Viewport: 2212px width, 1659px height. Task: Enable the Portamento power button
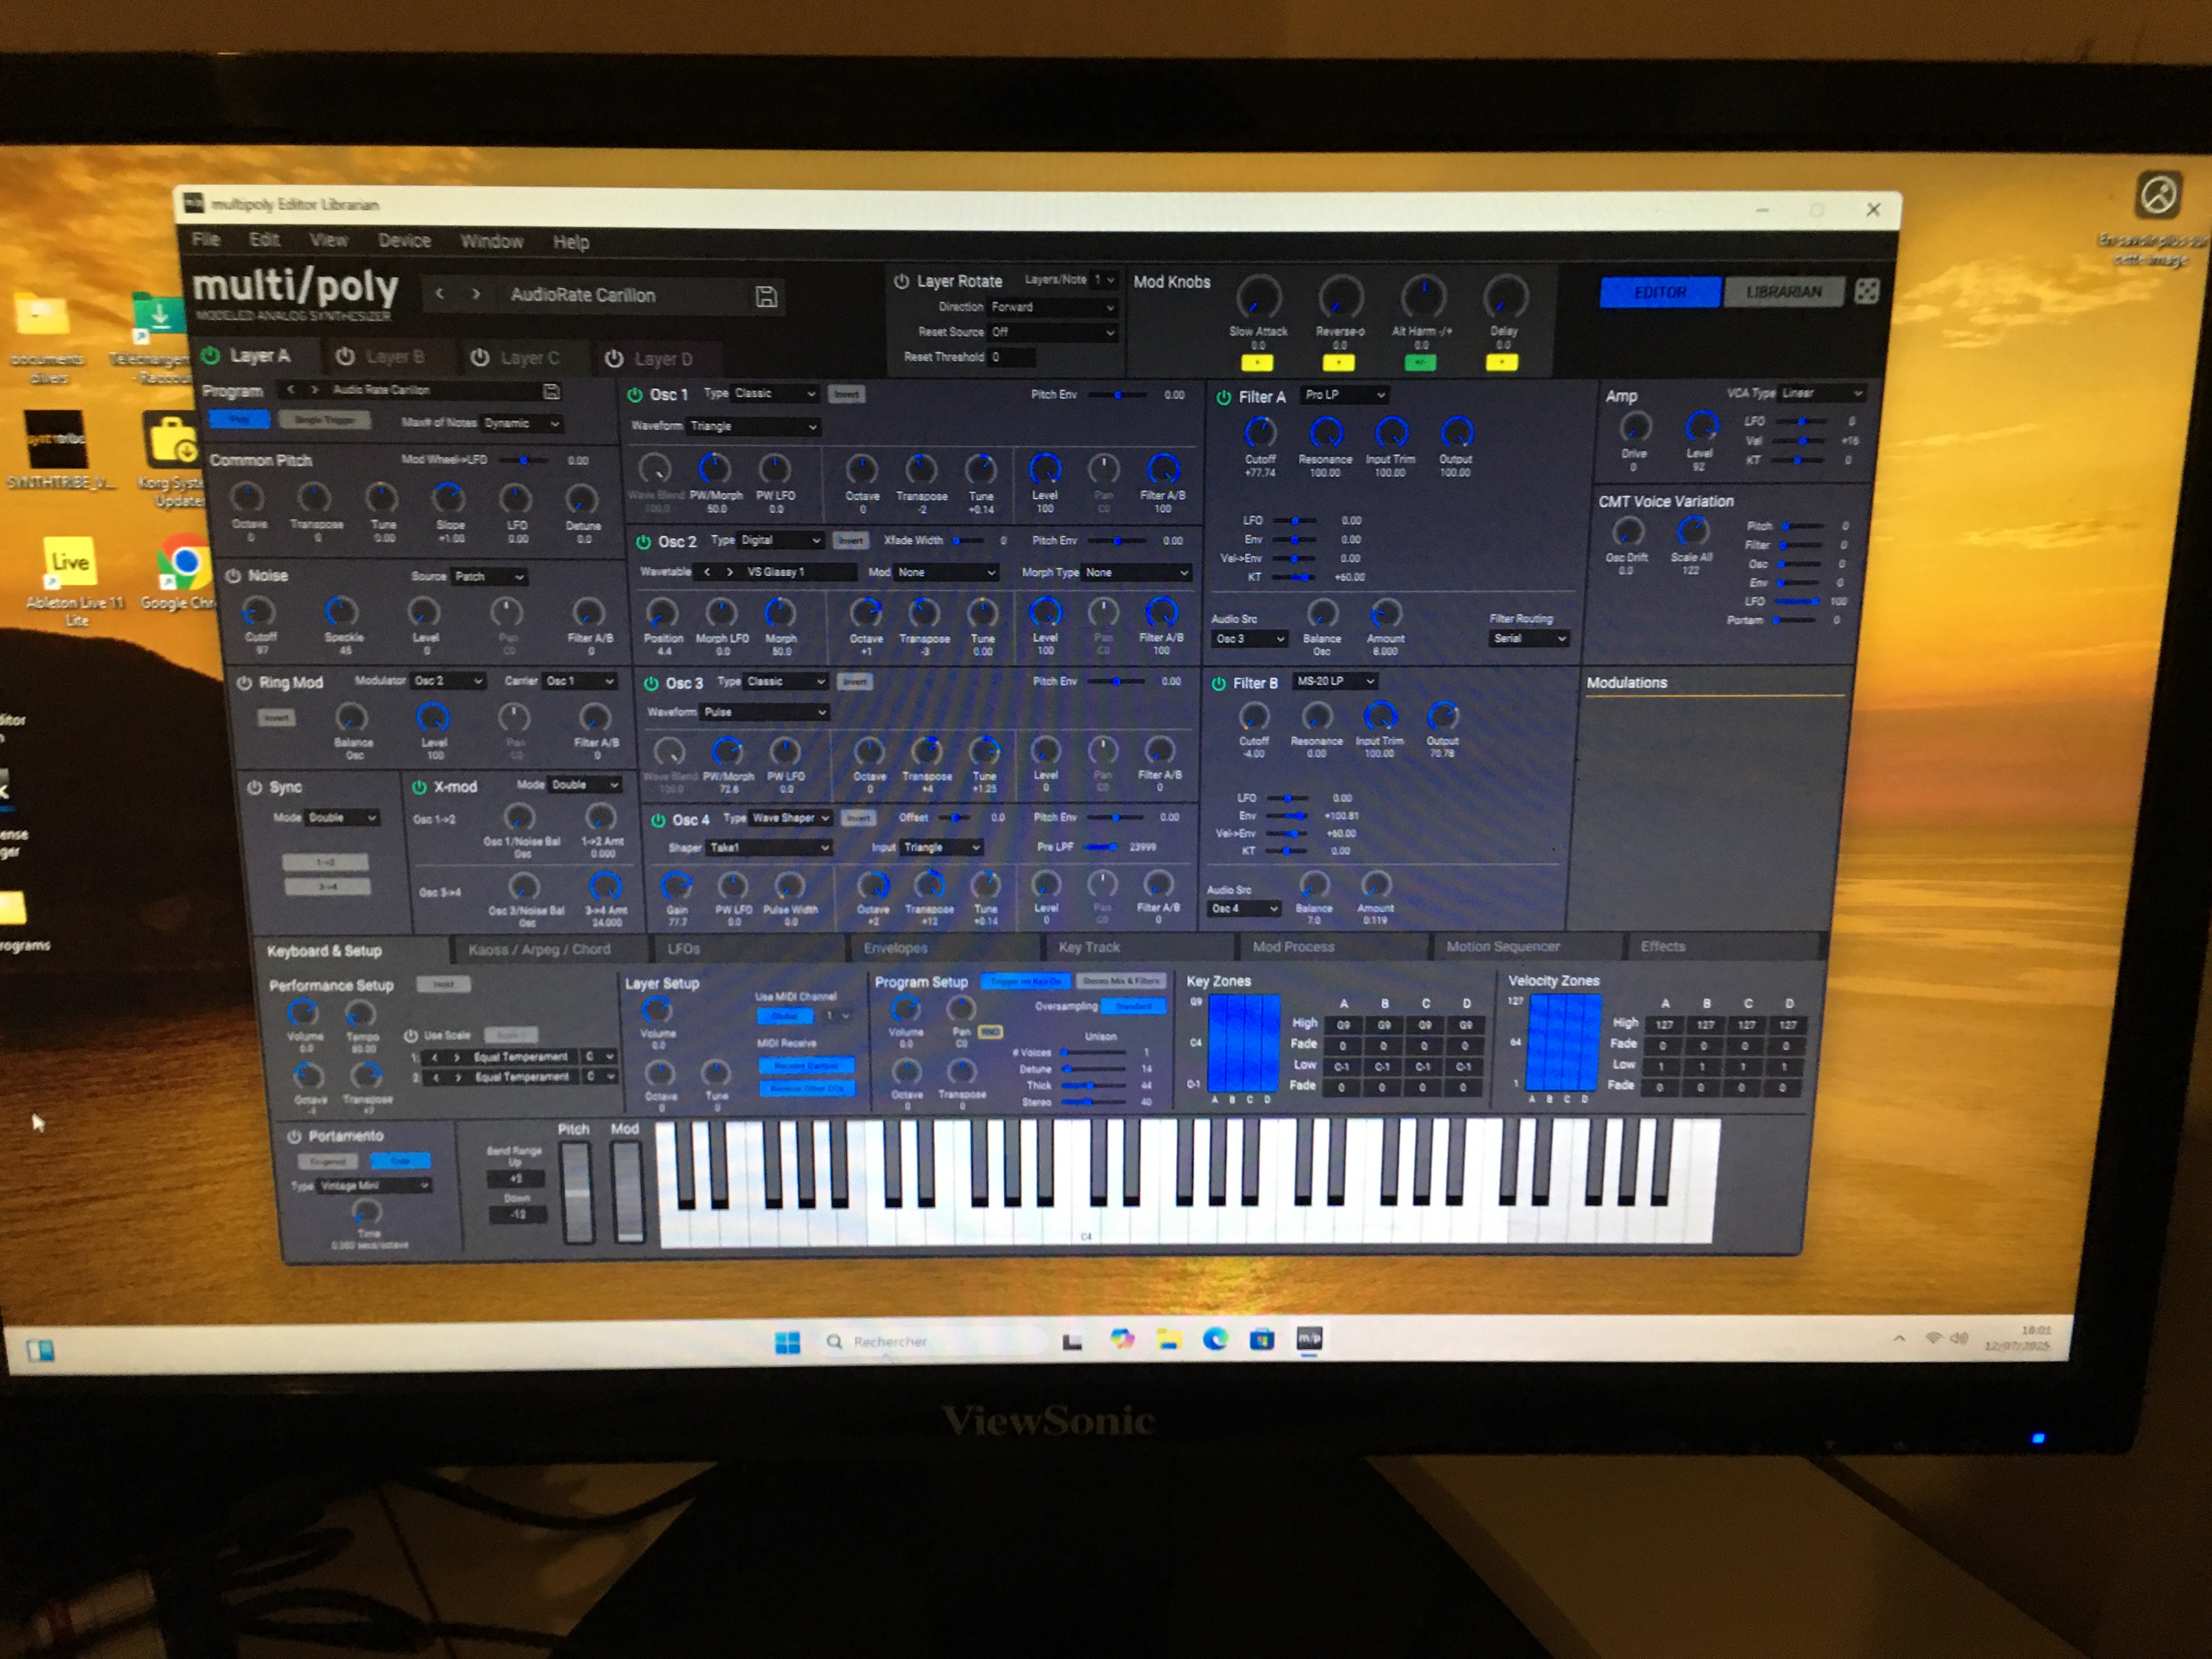[295, 1136]
